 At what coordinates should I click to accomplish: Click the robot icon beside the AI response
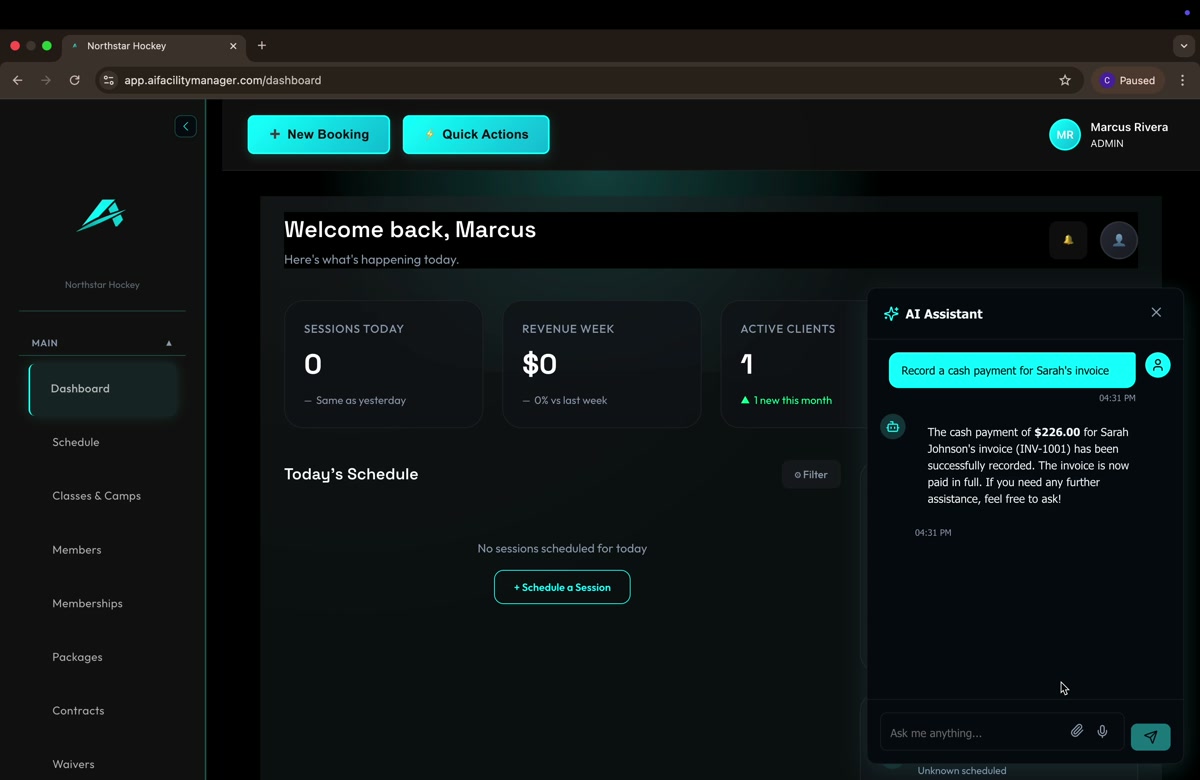point(892,426)
